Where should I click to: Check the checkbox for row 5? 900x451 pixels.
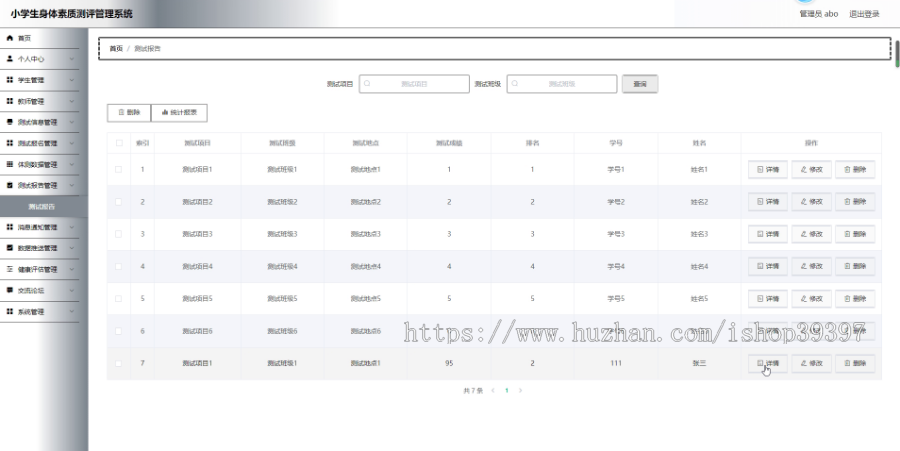119,298
